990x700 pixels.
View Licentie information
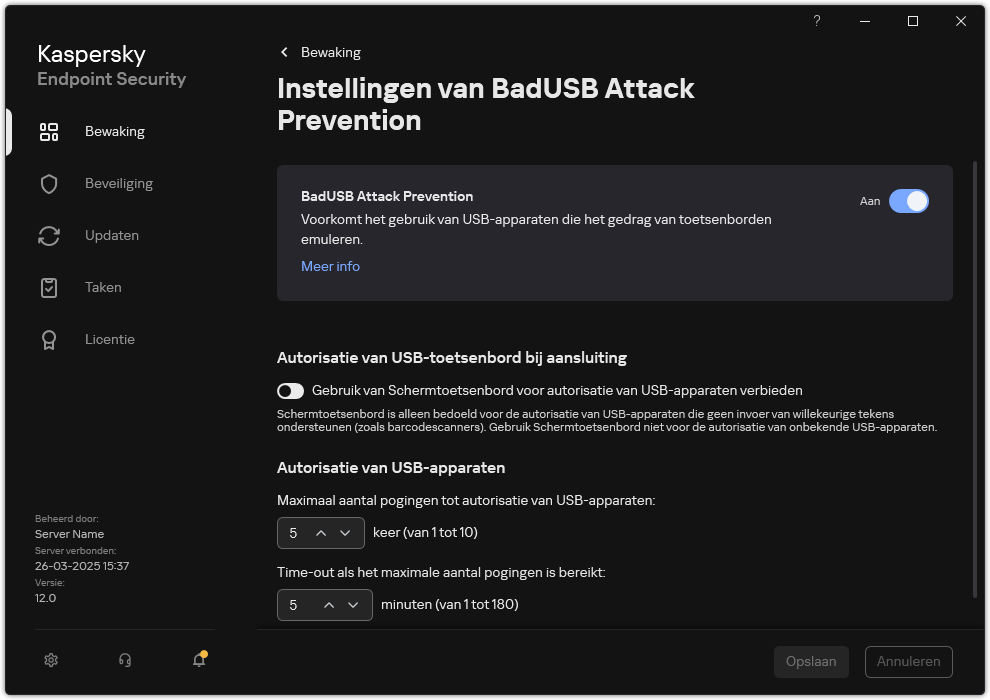click(109, 339)
